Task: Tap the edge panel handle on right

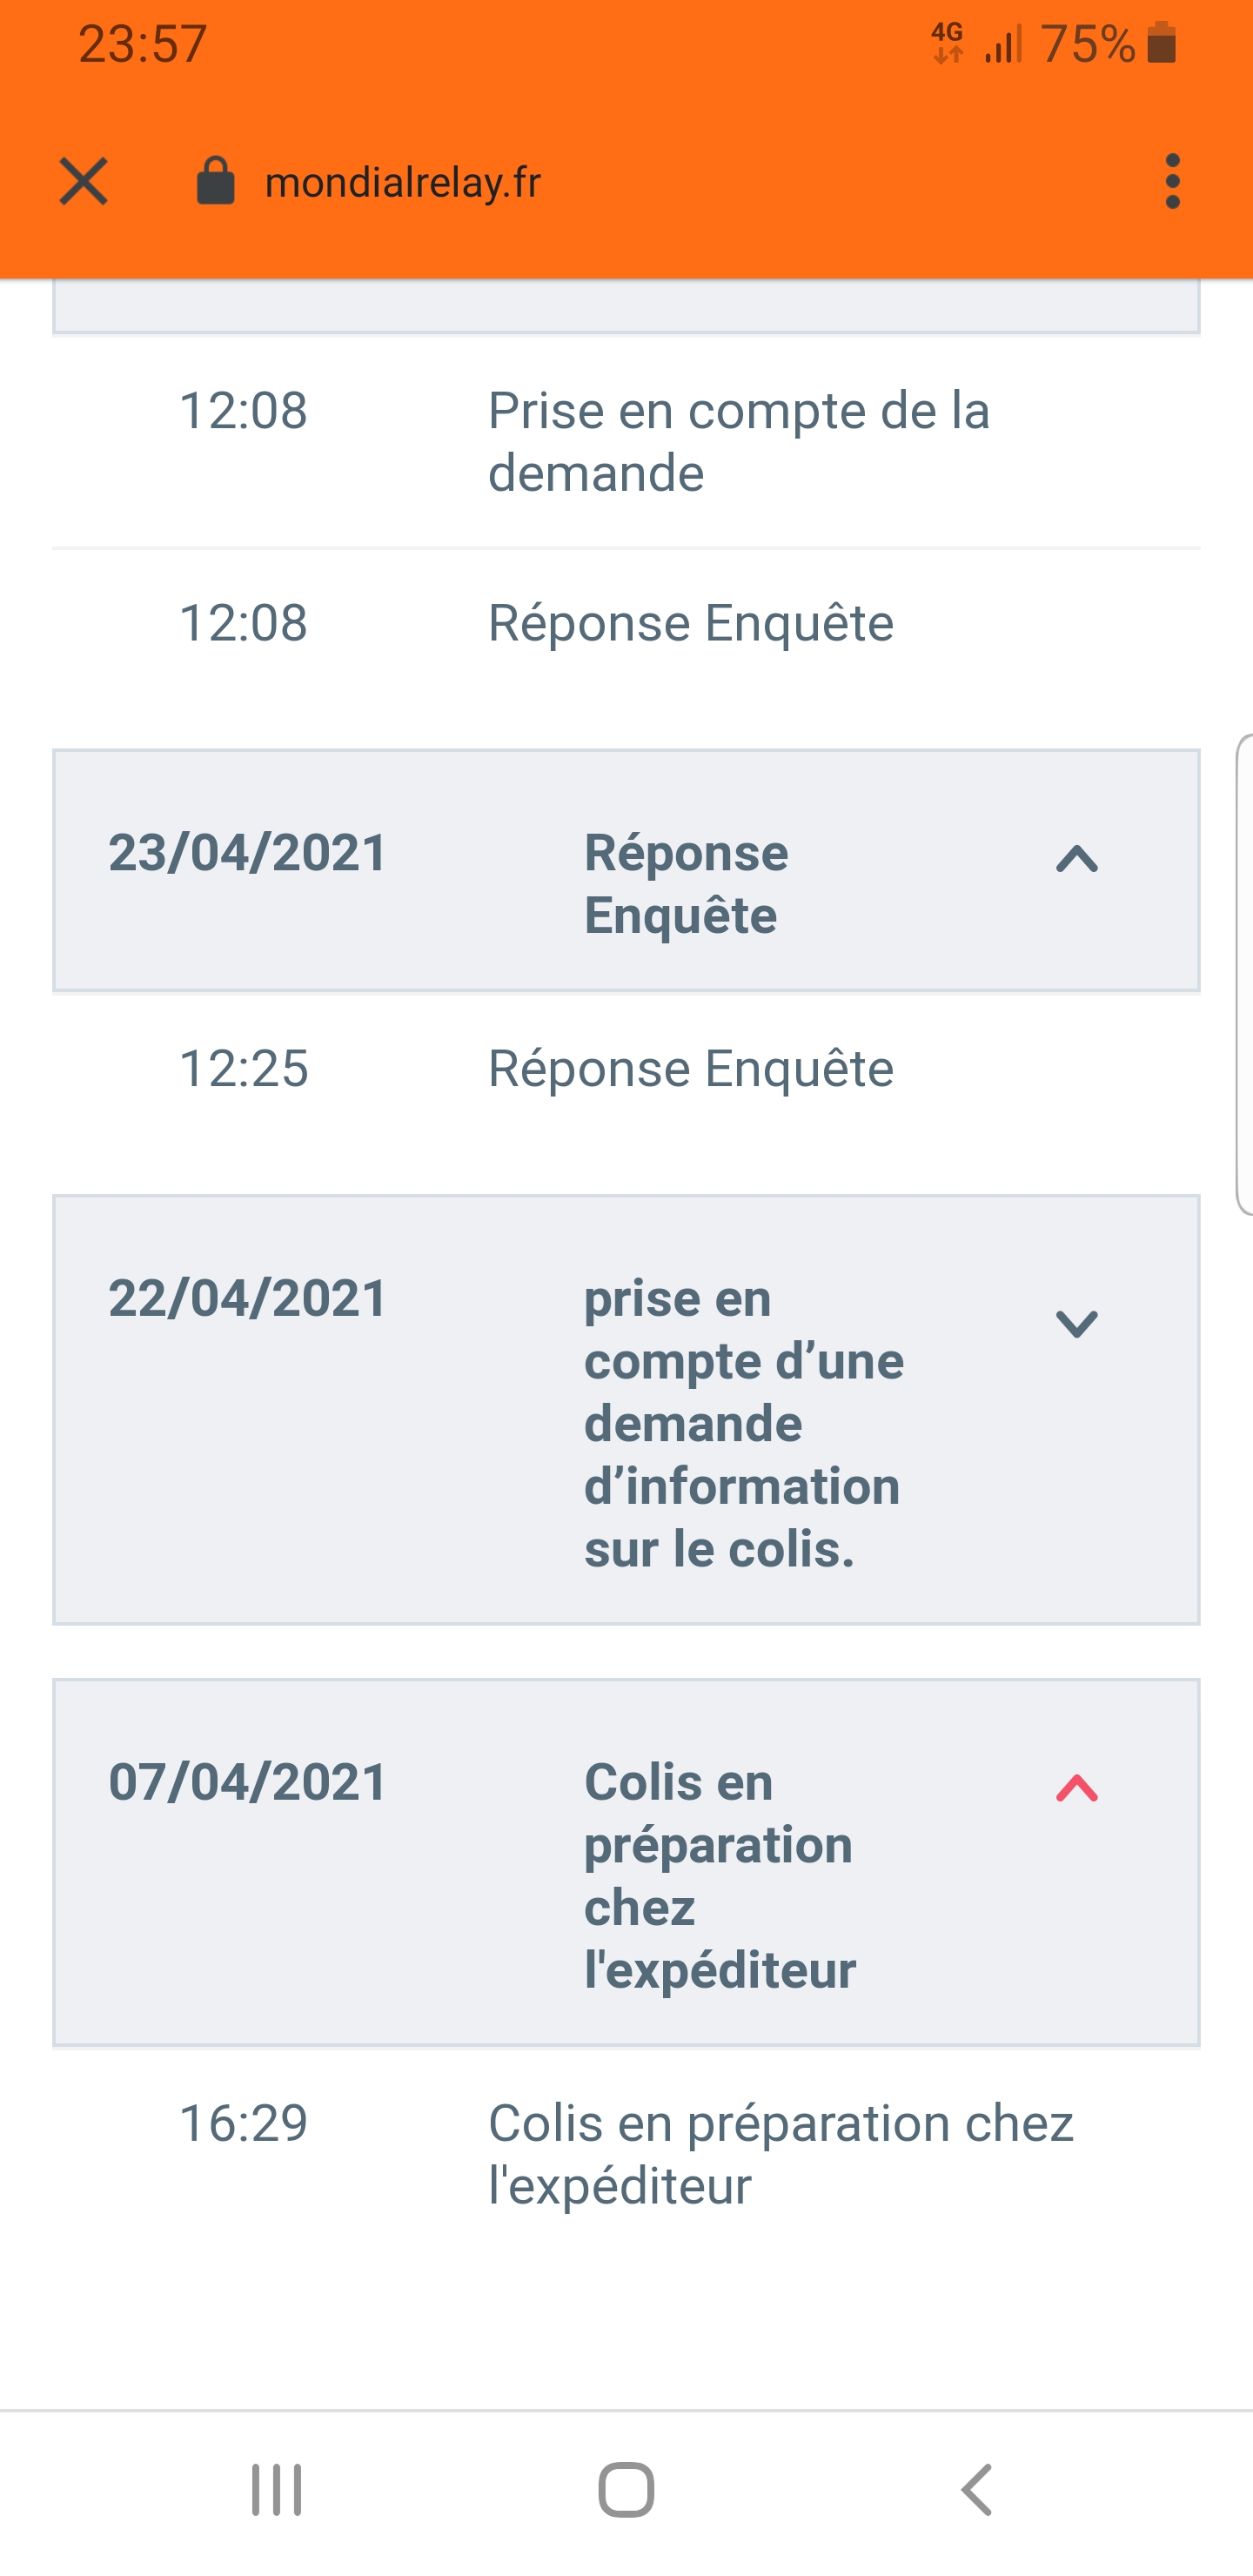Action: click(x=1244, y=975)
